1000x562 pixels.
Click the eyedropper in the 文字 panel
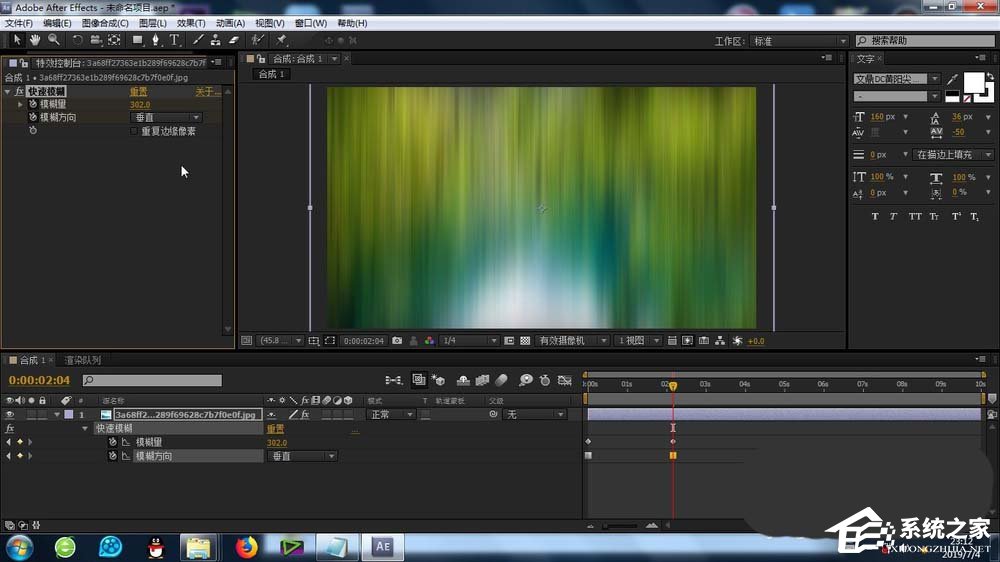click(x=952, y=79)
